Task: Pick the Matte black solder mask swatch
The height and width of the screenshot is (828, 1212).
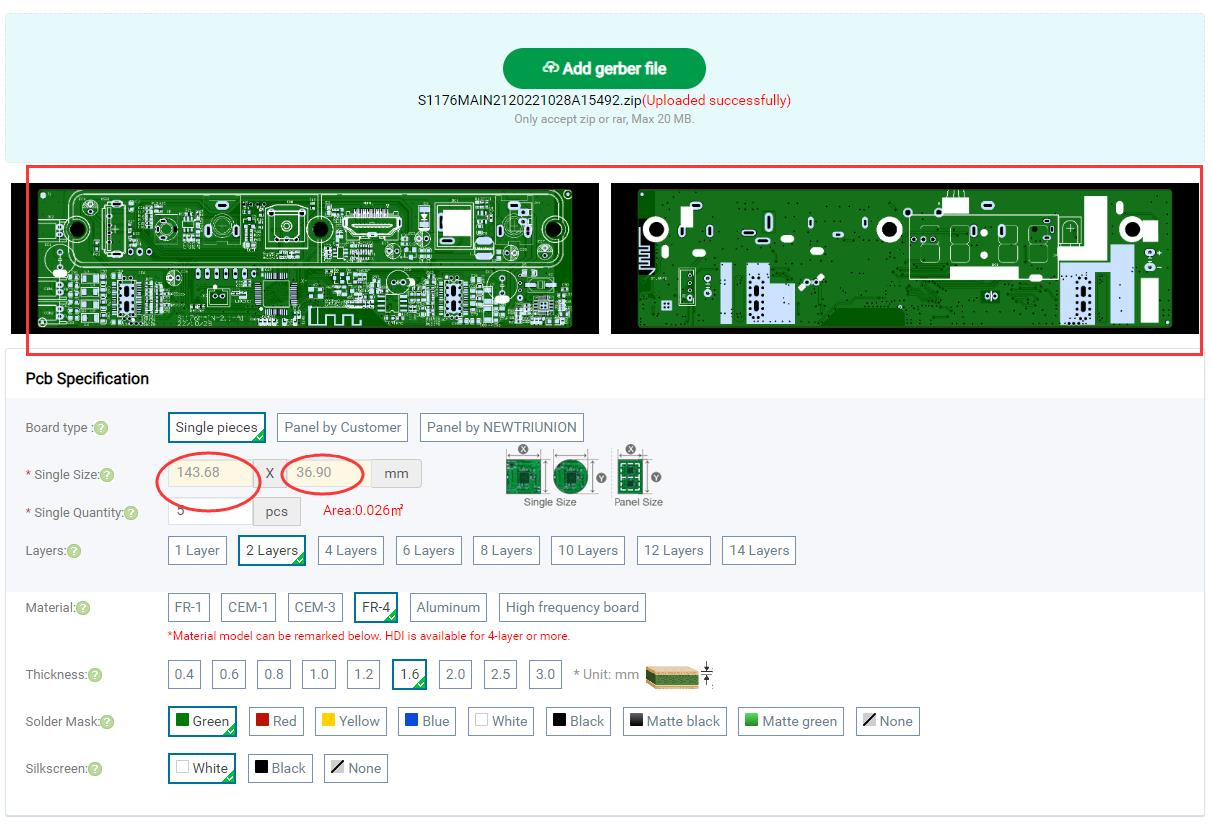Action: click(x=674, y=721)
